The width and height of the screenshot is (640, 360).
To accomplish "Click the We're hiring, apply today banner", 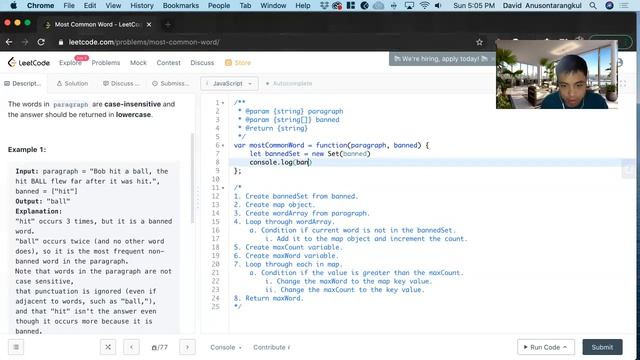I will tap(441, 59).
